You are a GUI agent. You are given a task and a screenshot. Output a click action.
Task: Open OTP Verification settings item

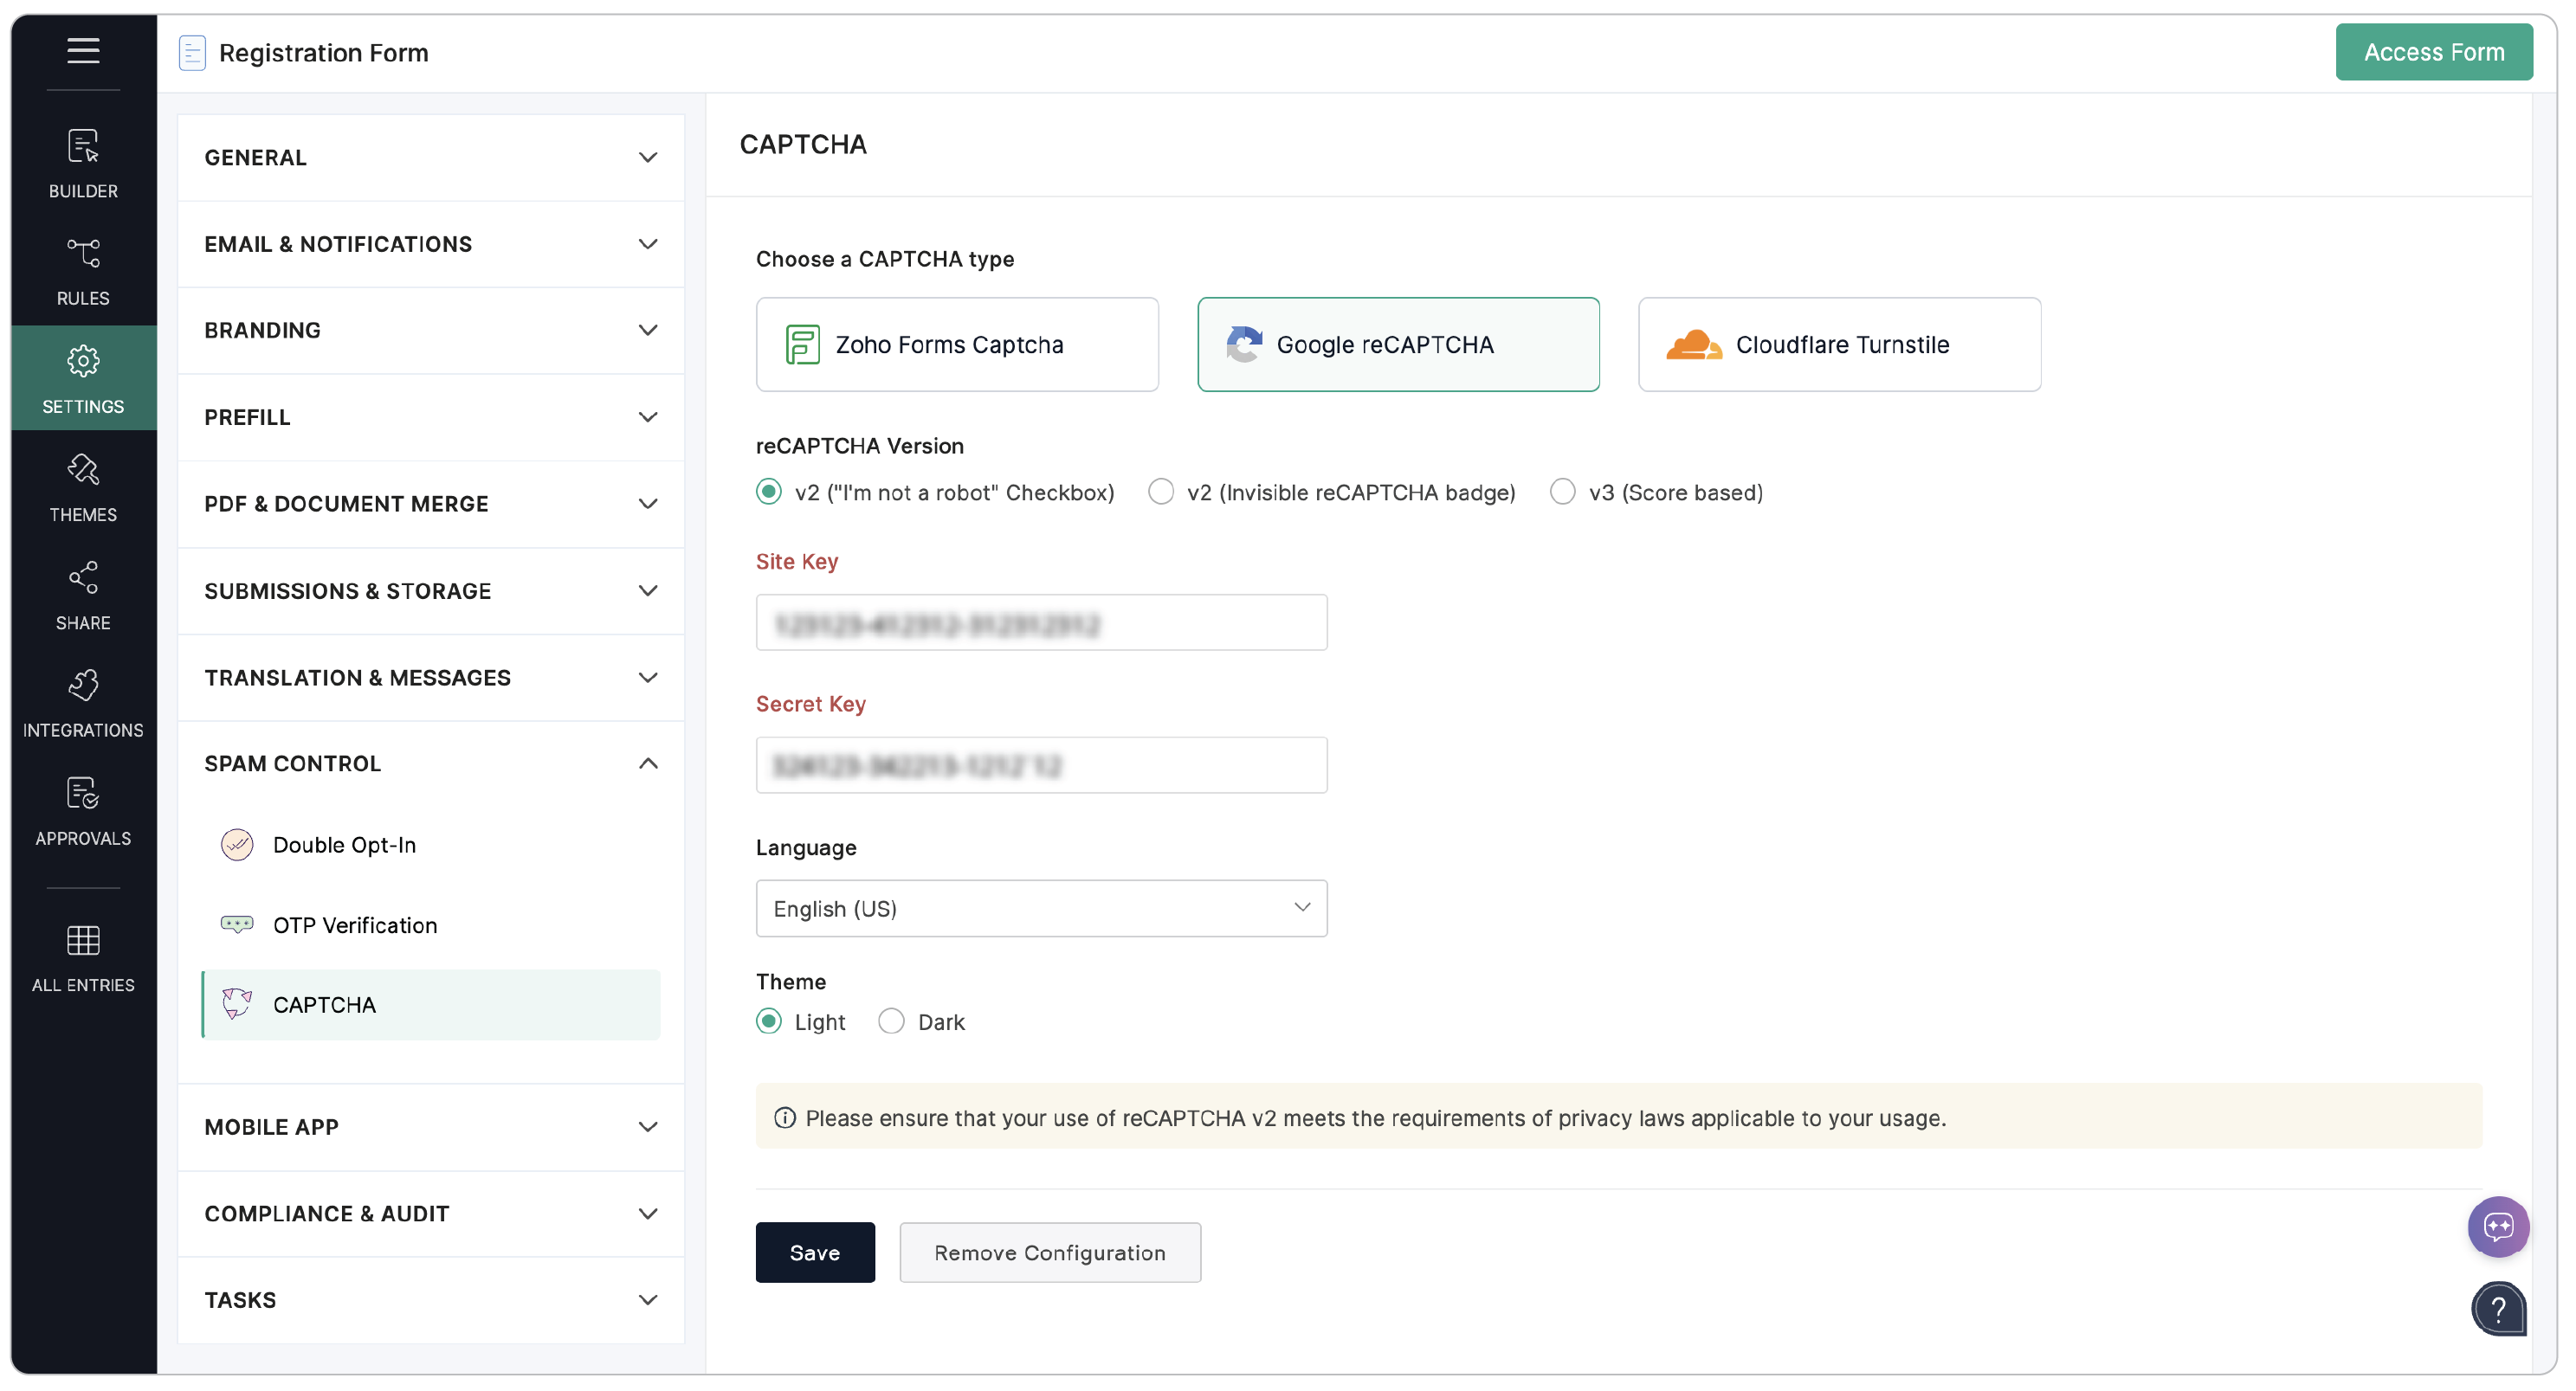pos(355,925)
